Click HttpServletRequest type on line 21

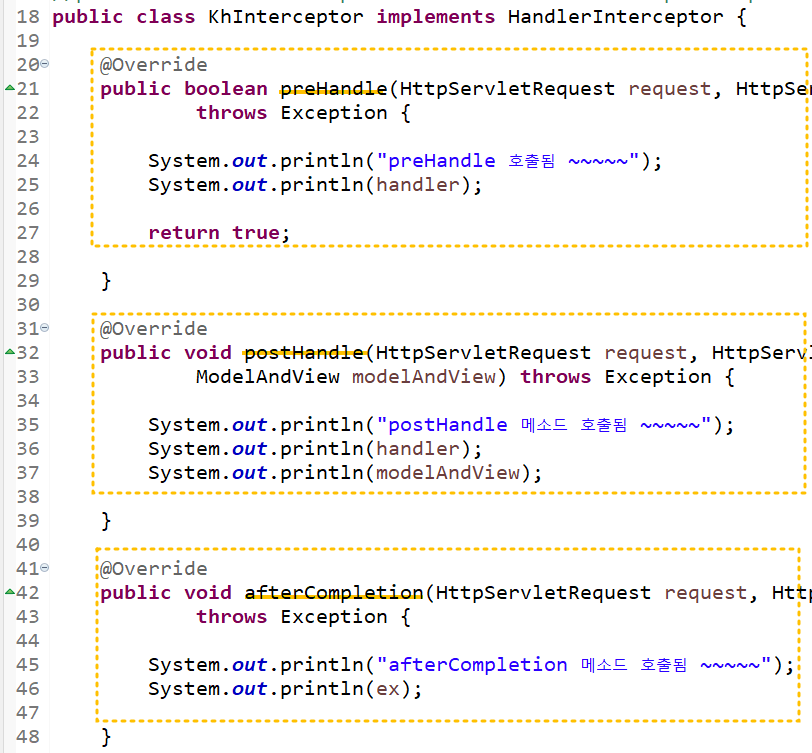coord(508,89)
